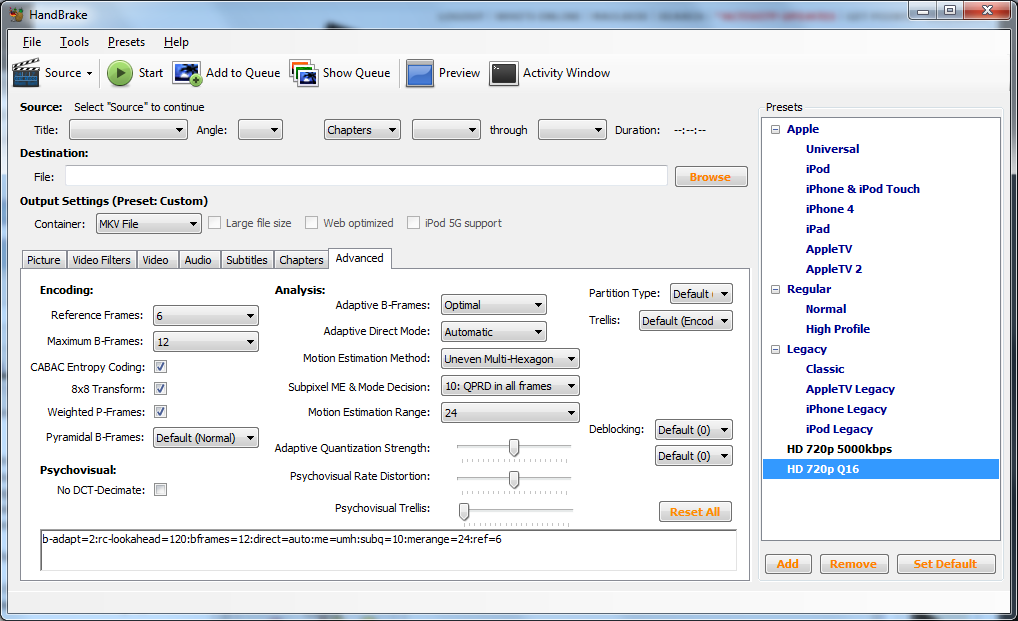Open the Maximum B-Frames dropdown
Viewport: 1018px width, 621px height.
pos(206,342)
